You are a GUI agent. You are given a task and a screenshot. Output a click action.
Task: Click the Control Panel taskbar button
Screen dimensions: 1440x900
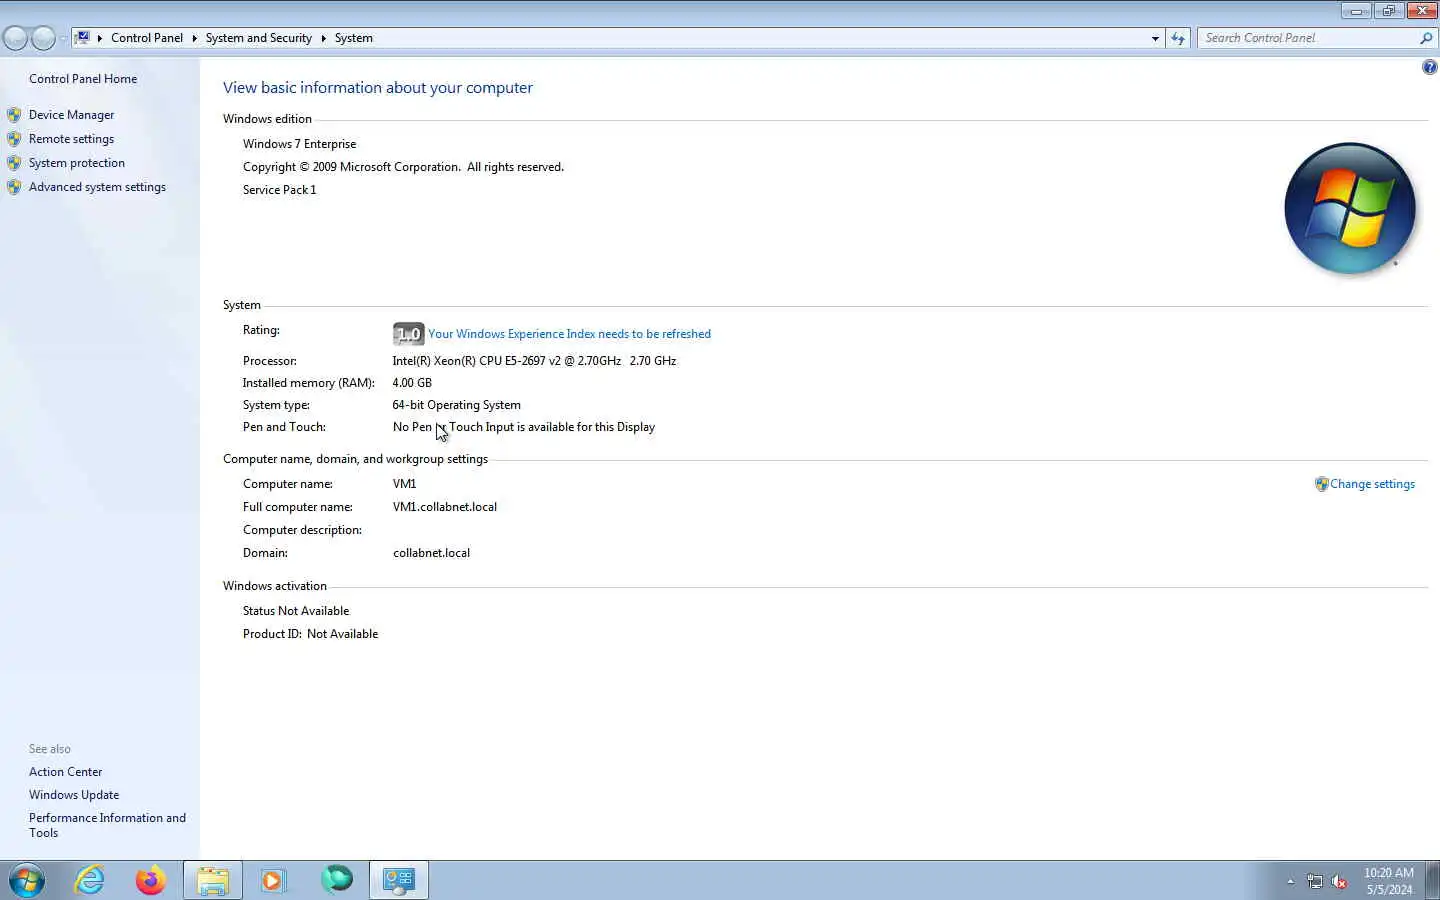[x=399, y=880]
